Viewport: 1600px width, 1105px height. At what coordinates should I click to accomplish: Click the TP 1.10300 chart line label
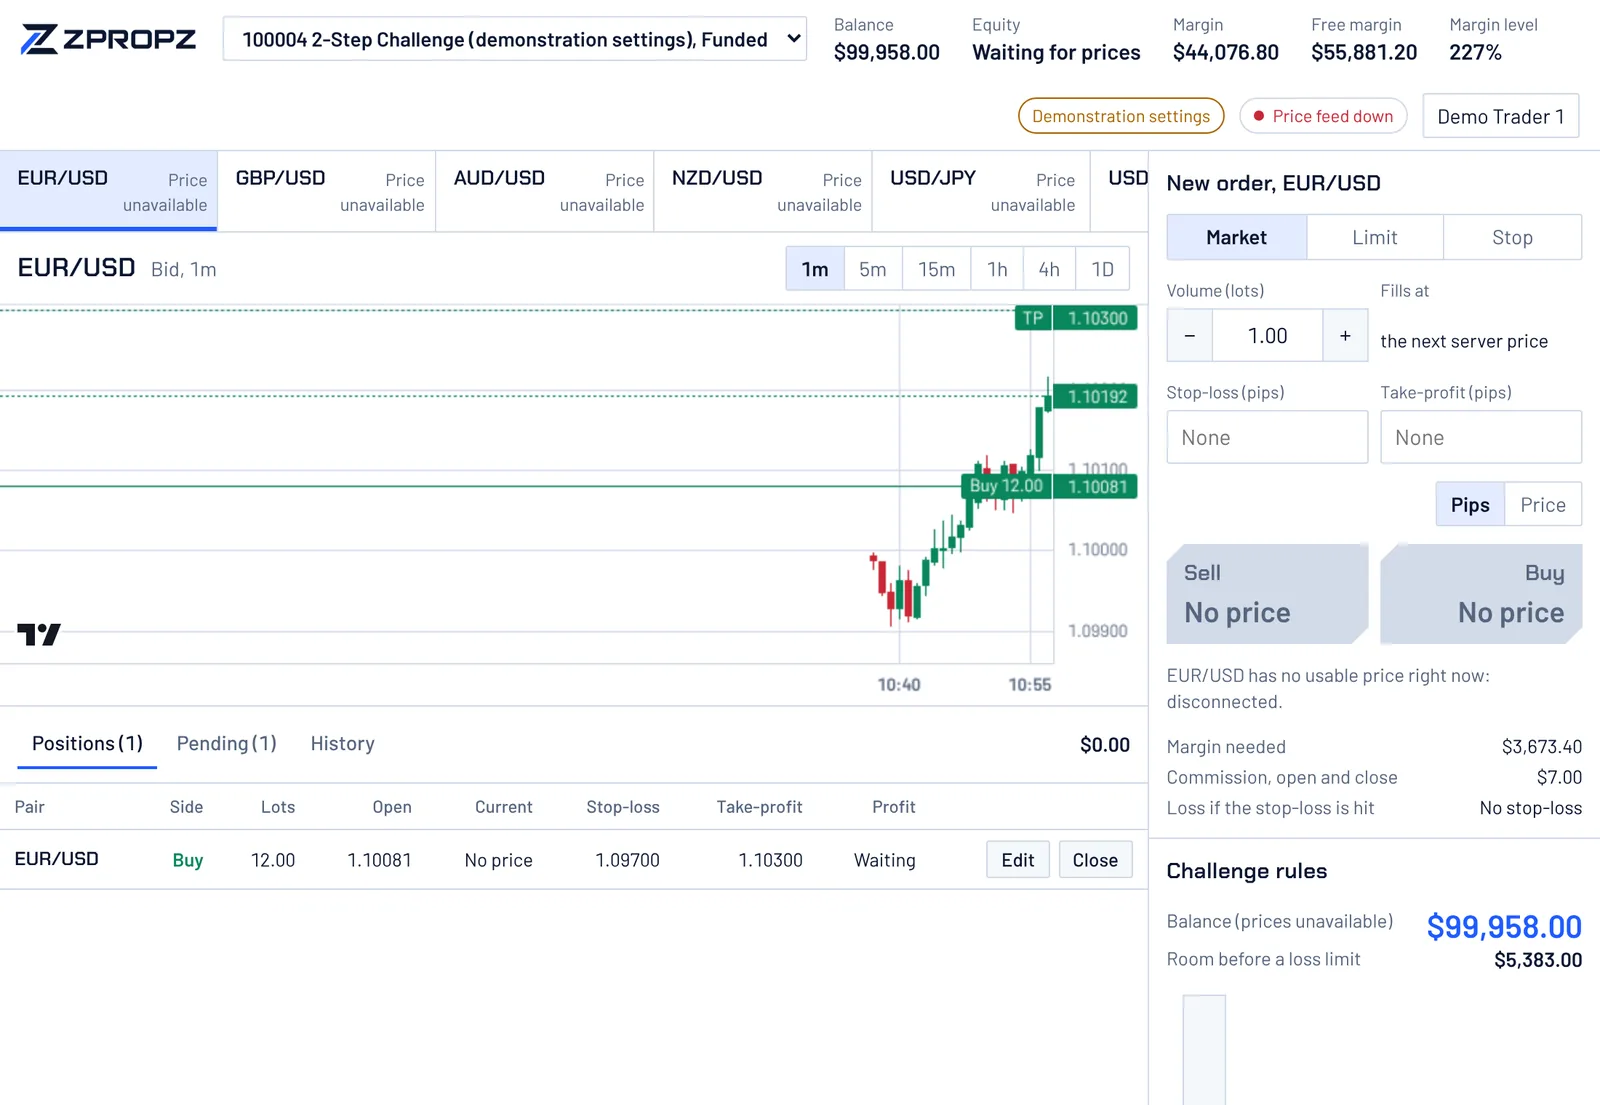coord(1076,318)
